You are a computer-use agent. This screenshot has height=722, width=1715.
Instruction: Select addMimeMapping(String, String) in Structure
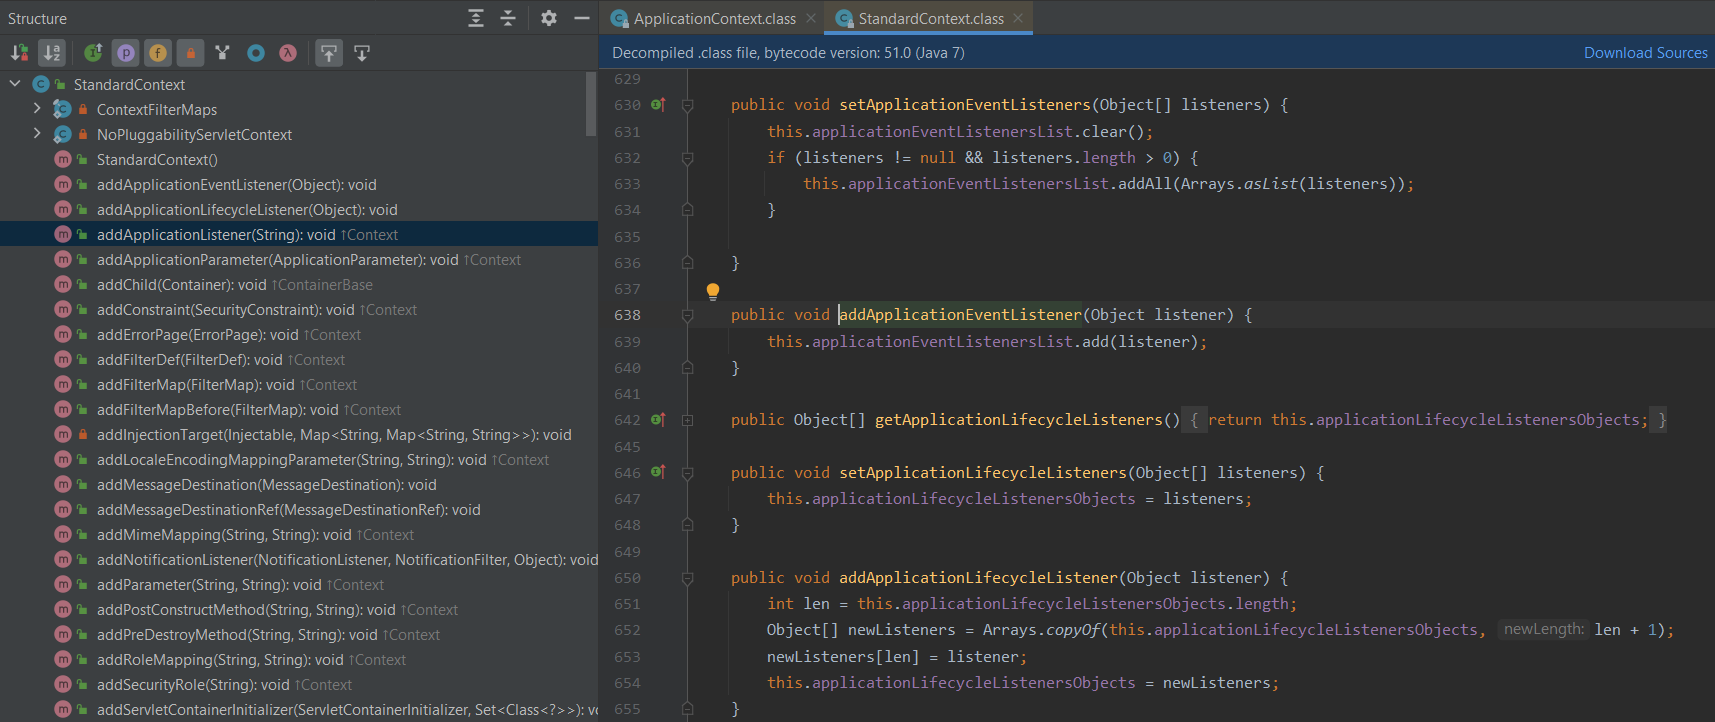pos(299,534)
